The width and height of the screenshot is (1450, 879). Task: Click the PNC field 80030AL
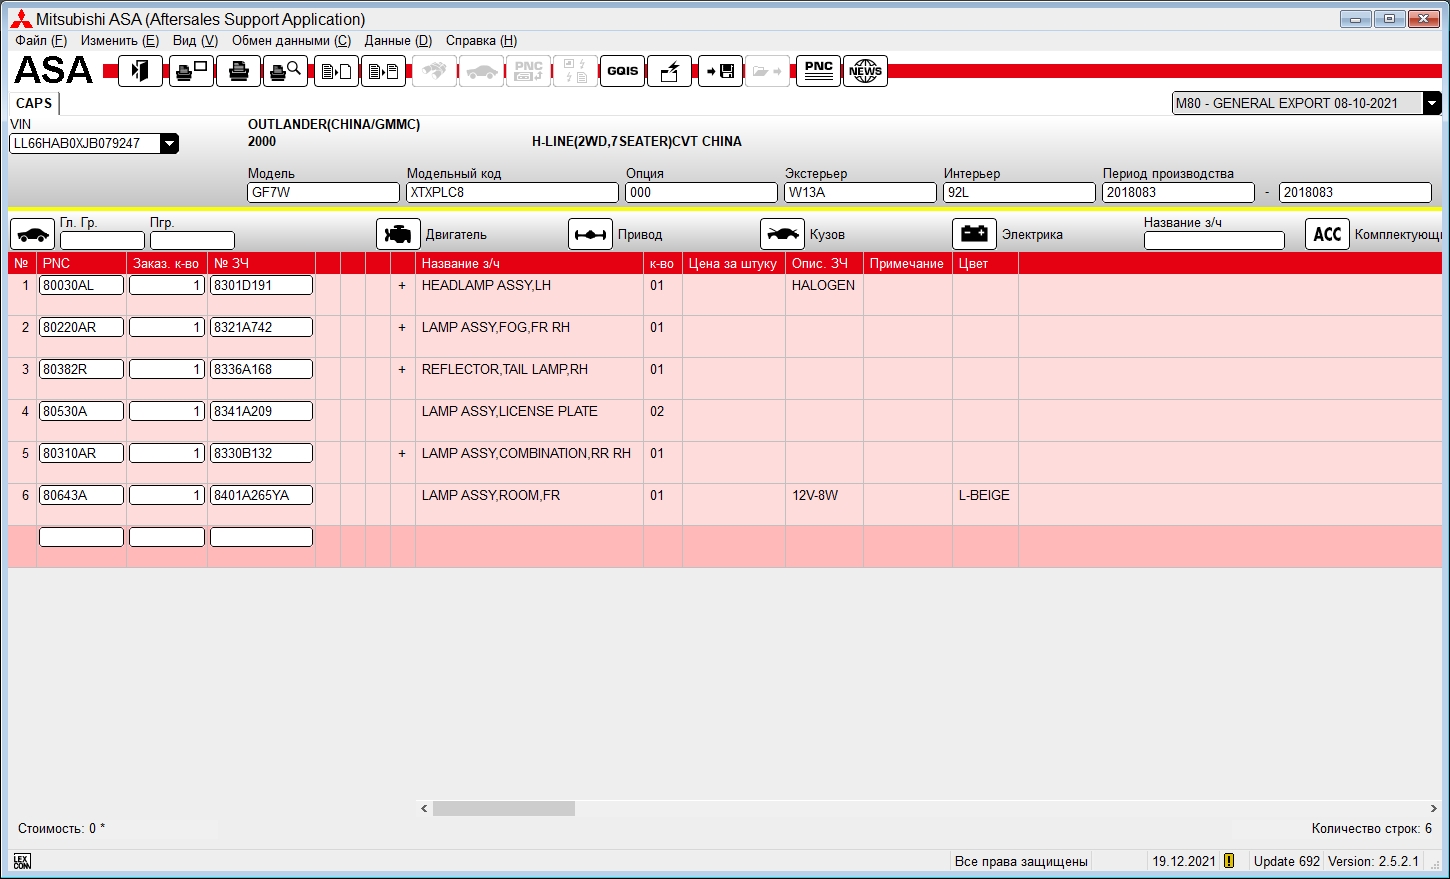(81, 285)
